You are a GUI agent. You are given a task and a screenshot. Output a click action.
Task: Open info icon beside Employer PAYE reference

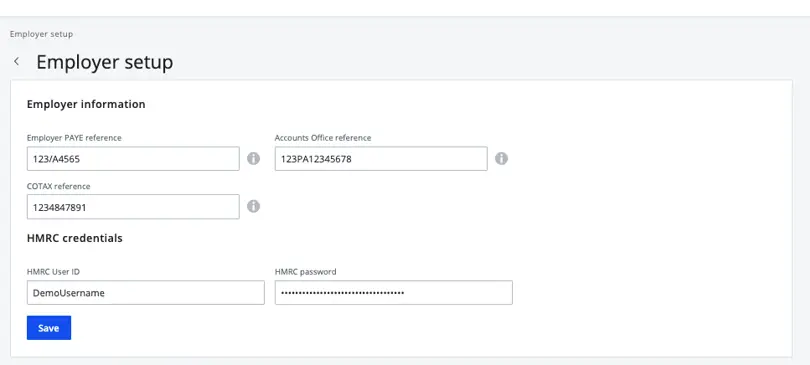[253, 158]
